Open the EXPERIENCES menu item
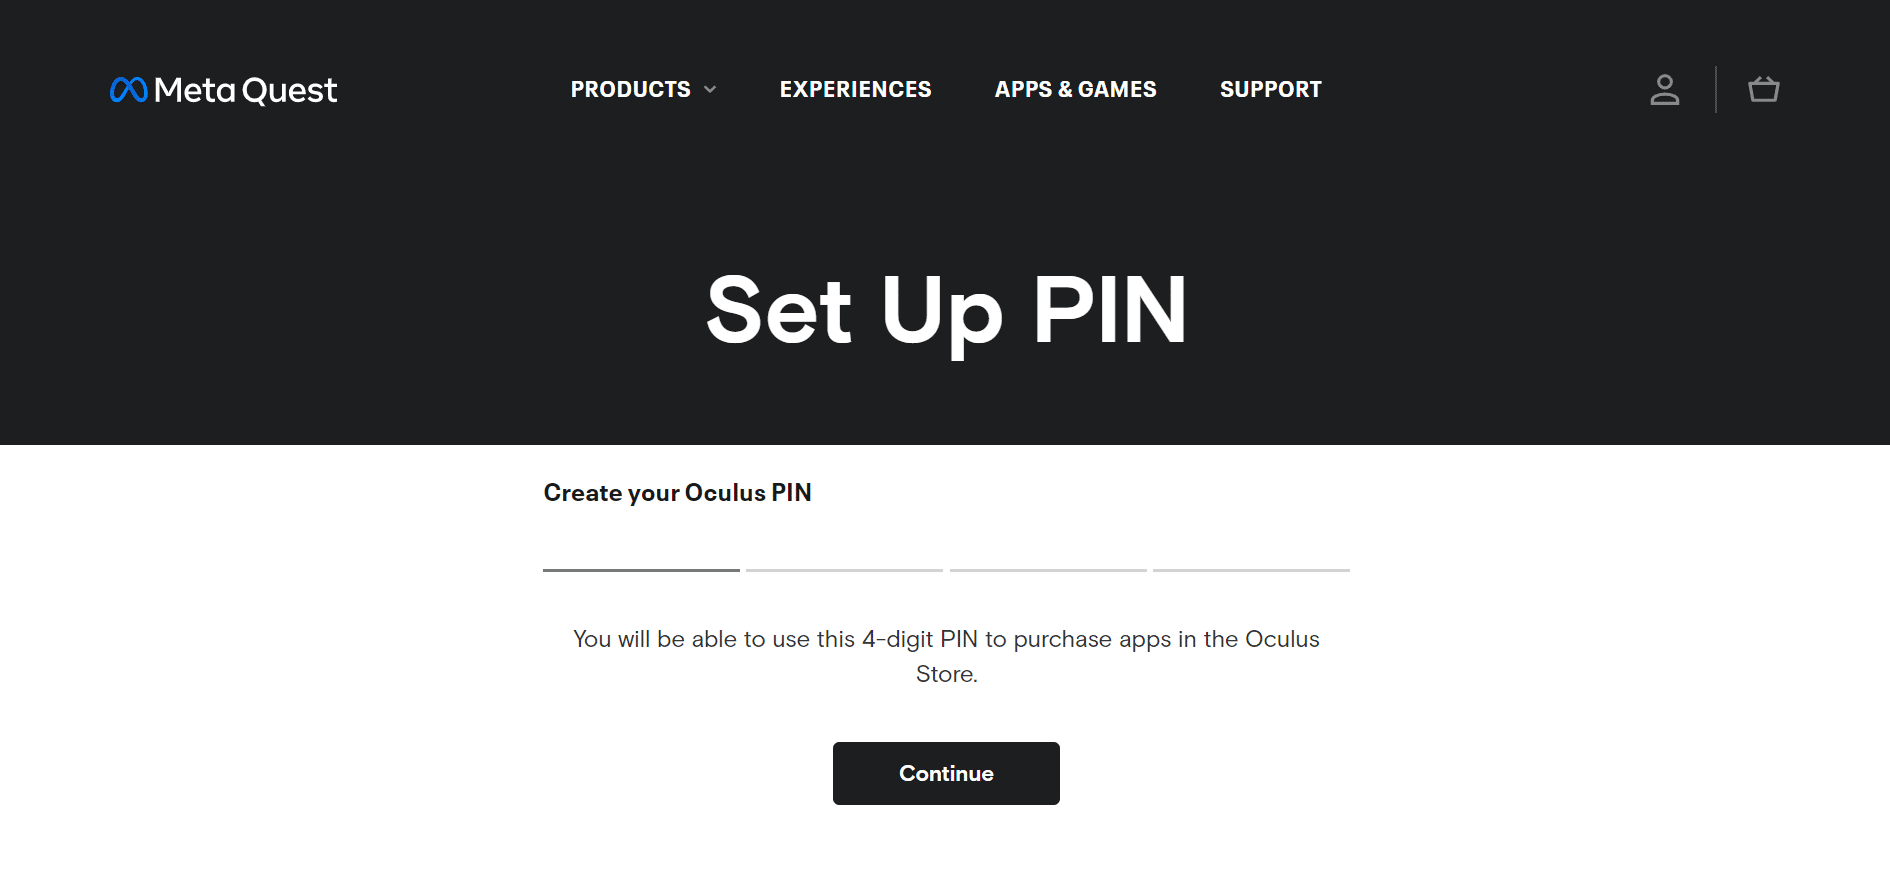 [856, 89]
